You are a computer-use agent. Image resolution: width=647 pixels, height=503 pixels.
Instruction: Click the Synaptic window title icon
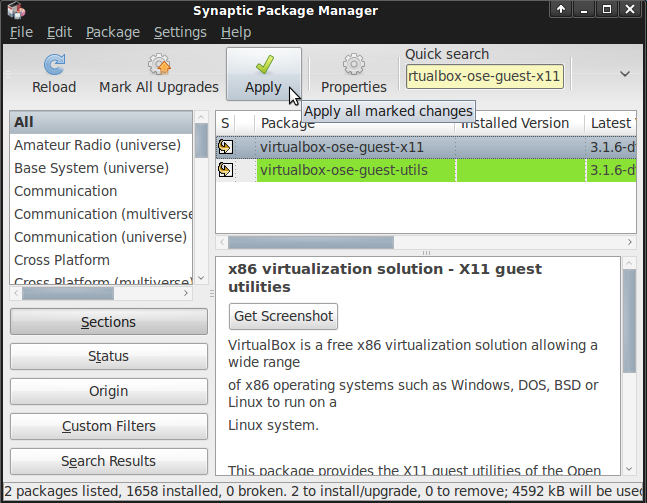coord(14,10)
